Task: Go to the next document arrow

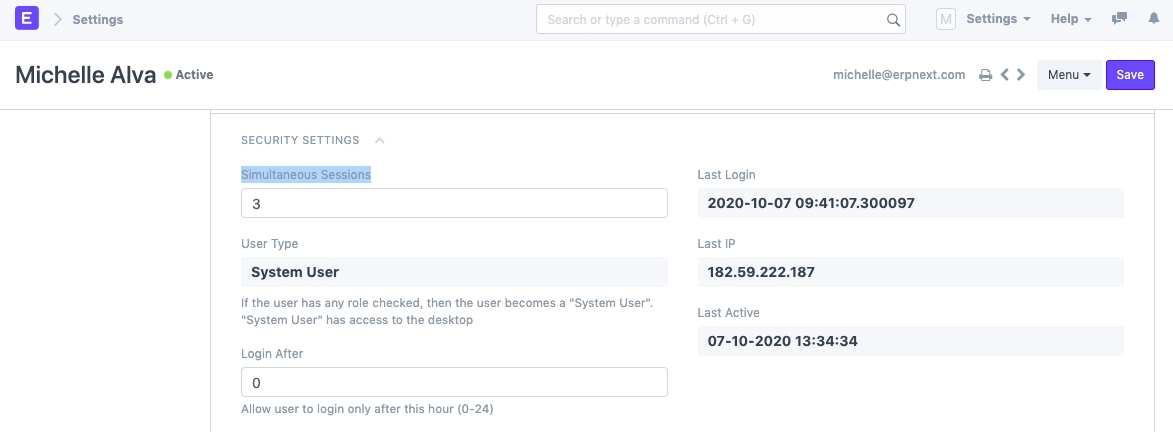Action: pos(1021,75)
